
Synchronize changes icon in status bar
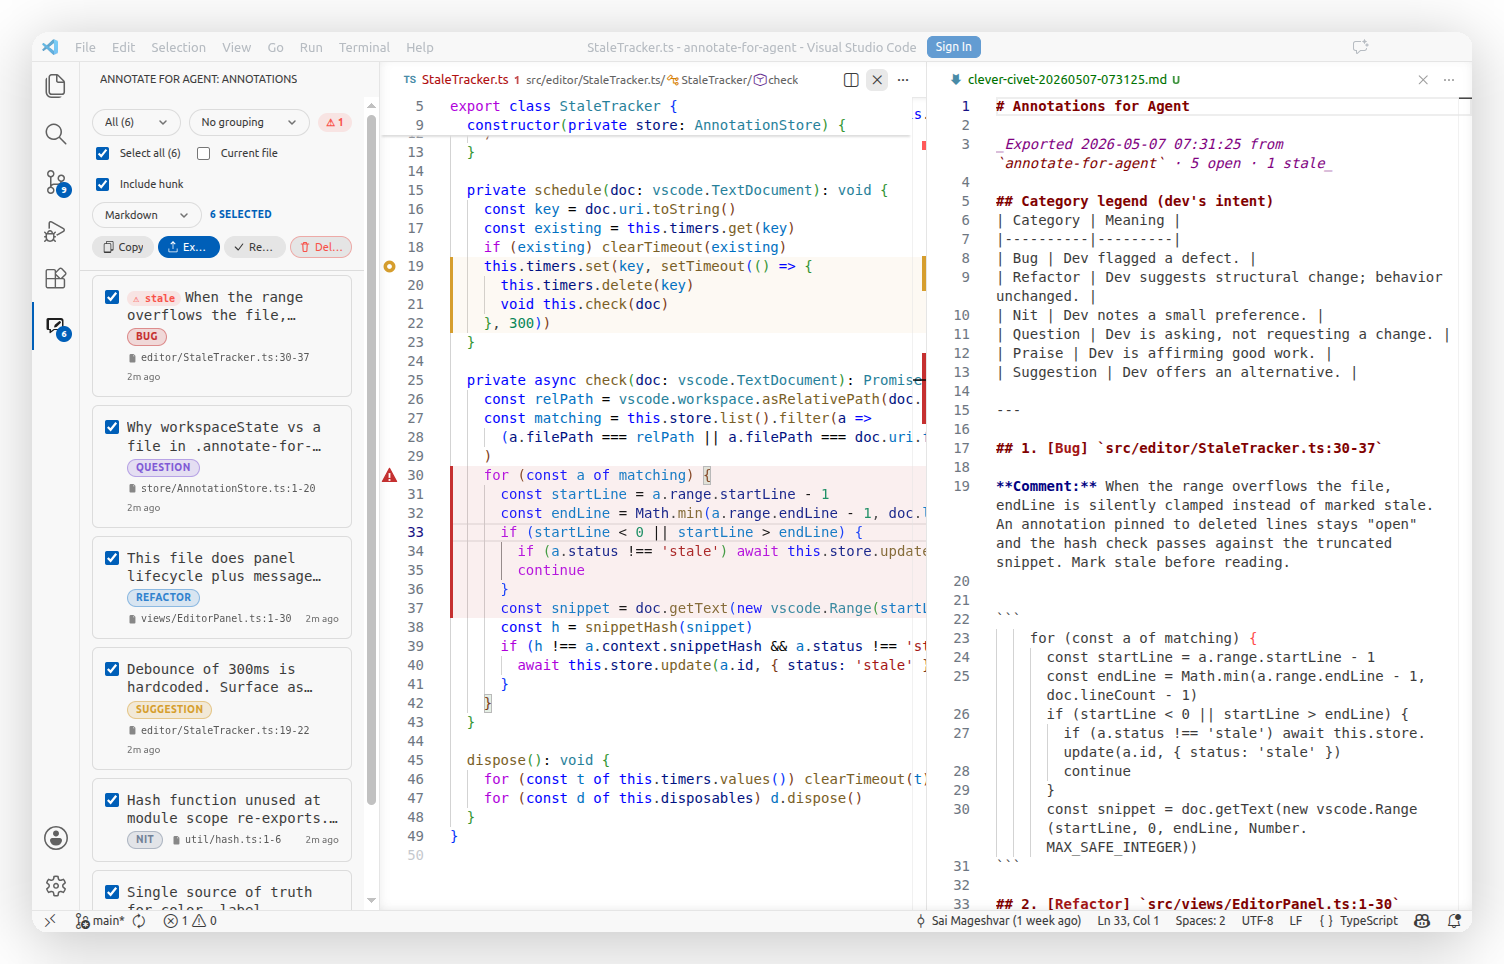[x=139, y=921]
